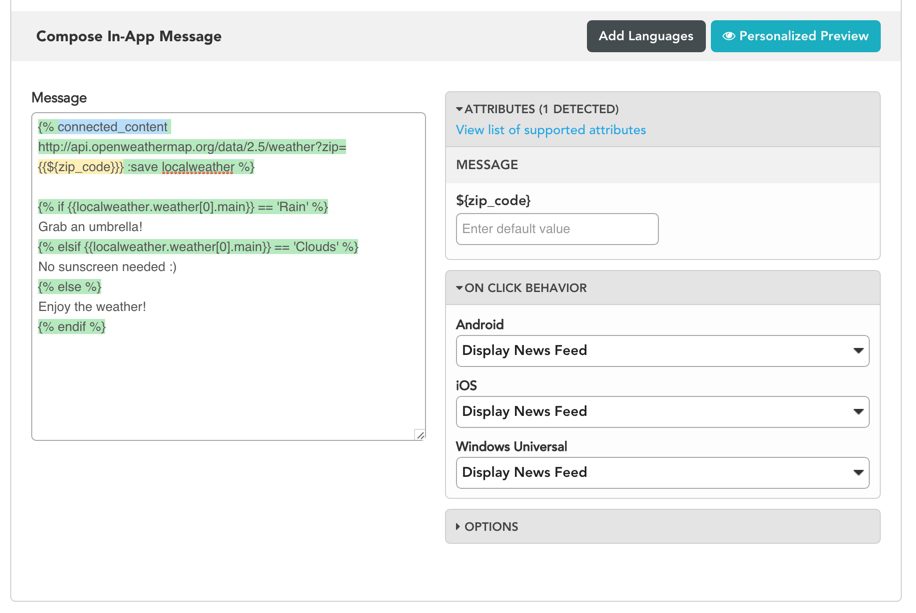Click the highlighted connected_content keyword
Screen dimensions: 916x613
coord(113,127)
